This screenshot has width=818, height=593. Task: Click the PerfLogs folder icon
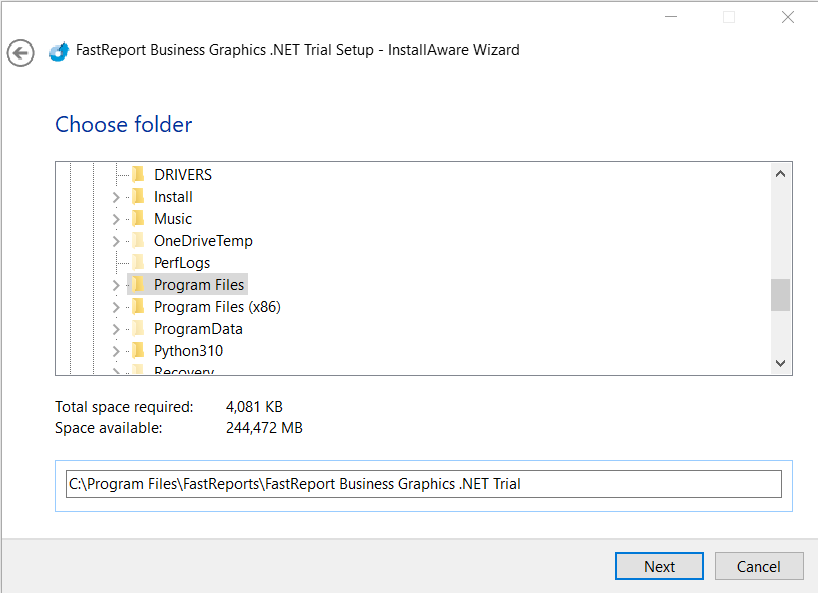pos(138,262)
